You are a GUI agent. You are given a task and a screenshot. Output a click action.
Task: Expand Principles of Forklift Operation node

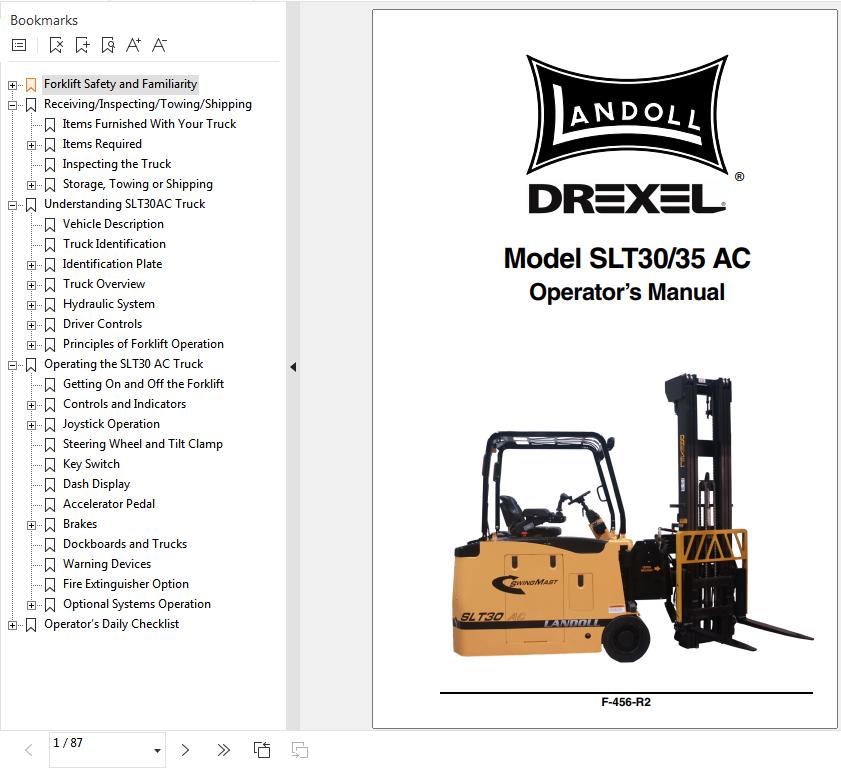coord(31,345)
